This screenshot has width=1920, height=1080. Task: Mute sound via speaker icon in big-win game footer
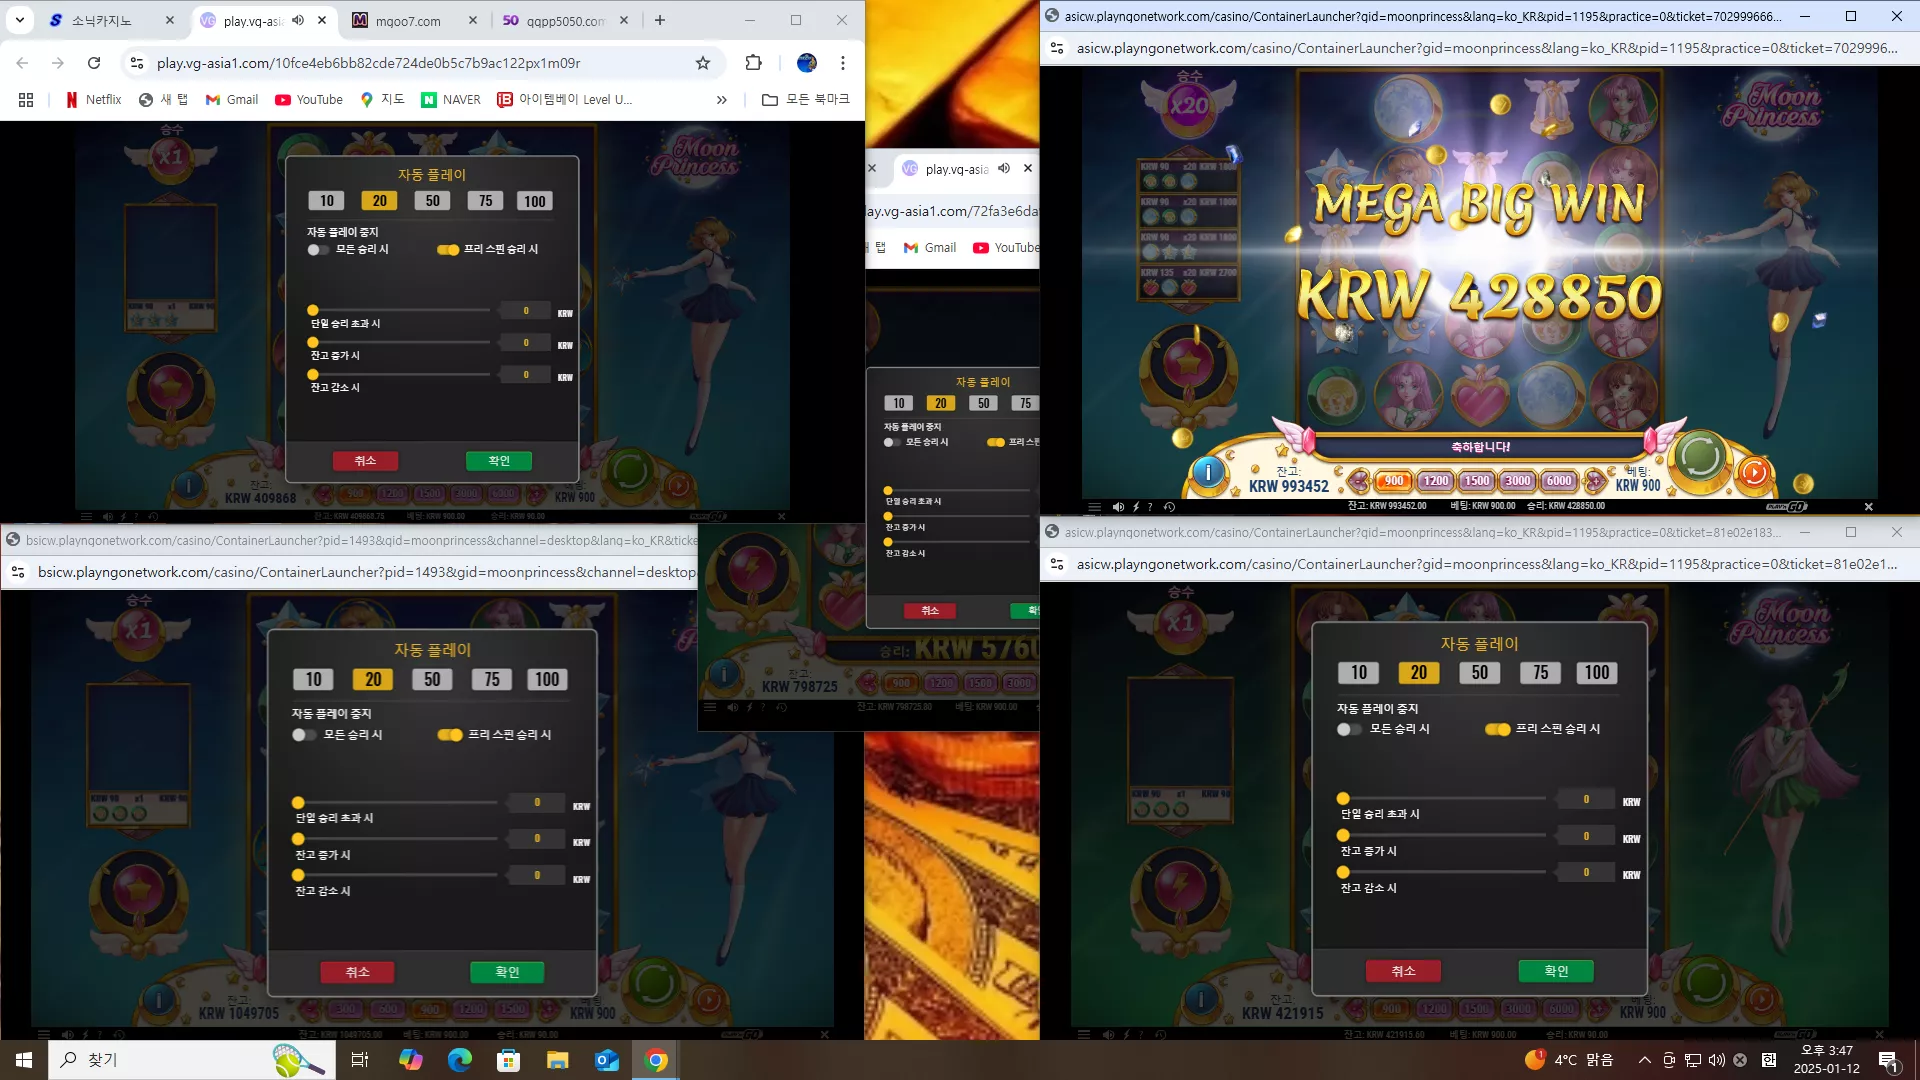pos(1118,507)
